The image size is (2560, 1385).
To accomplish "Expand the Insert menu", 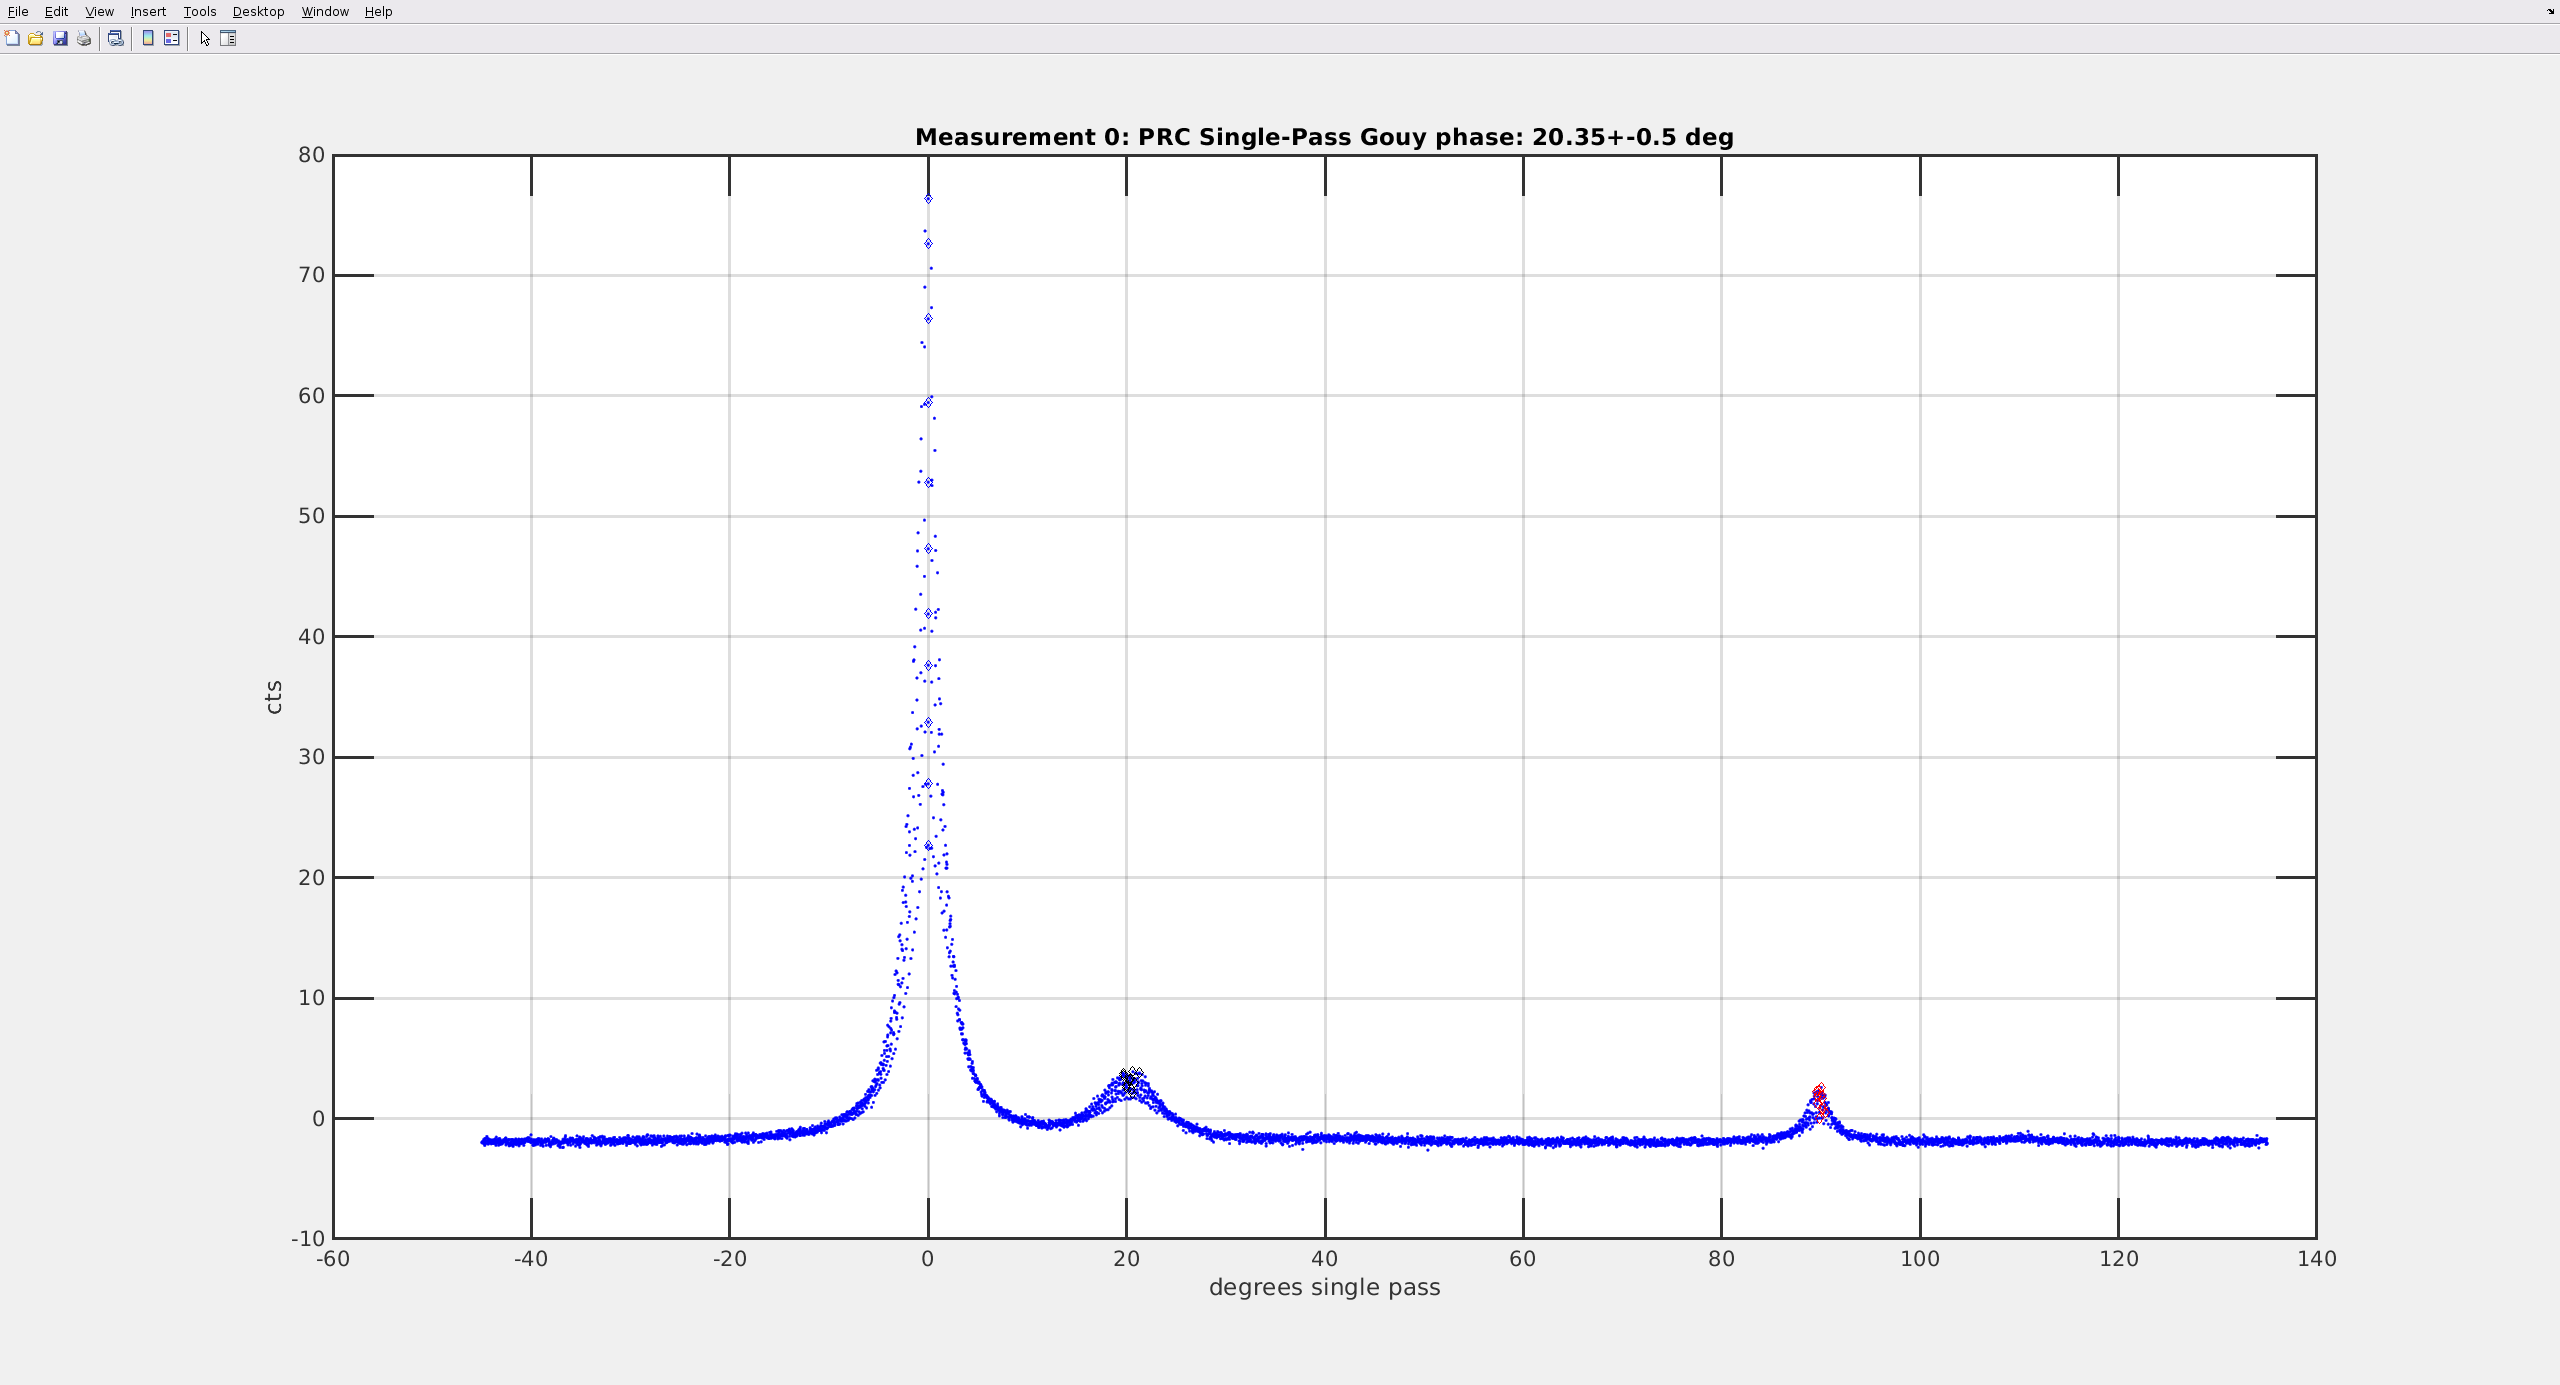I will [148, 11].
